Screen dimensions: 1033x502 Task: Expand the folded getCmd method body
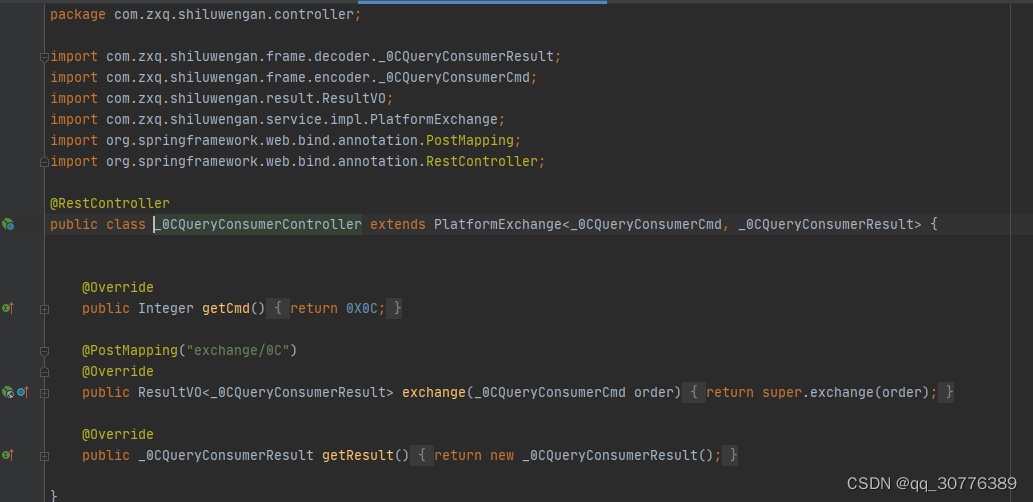tap(44, 308)
